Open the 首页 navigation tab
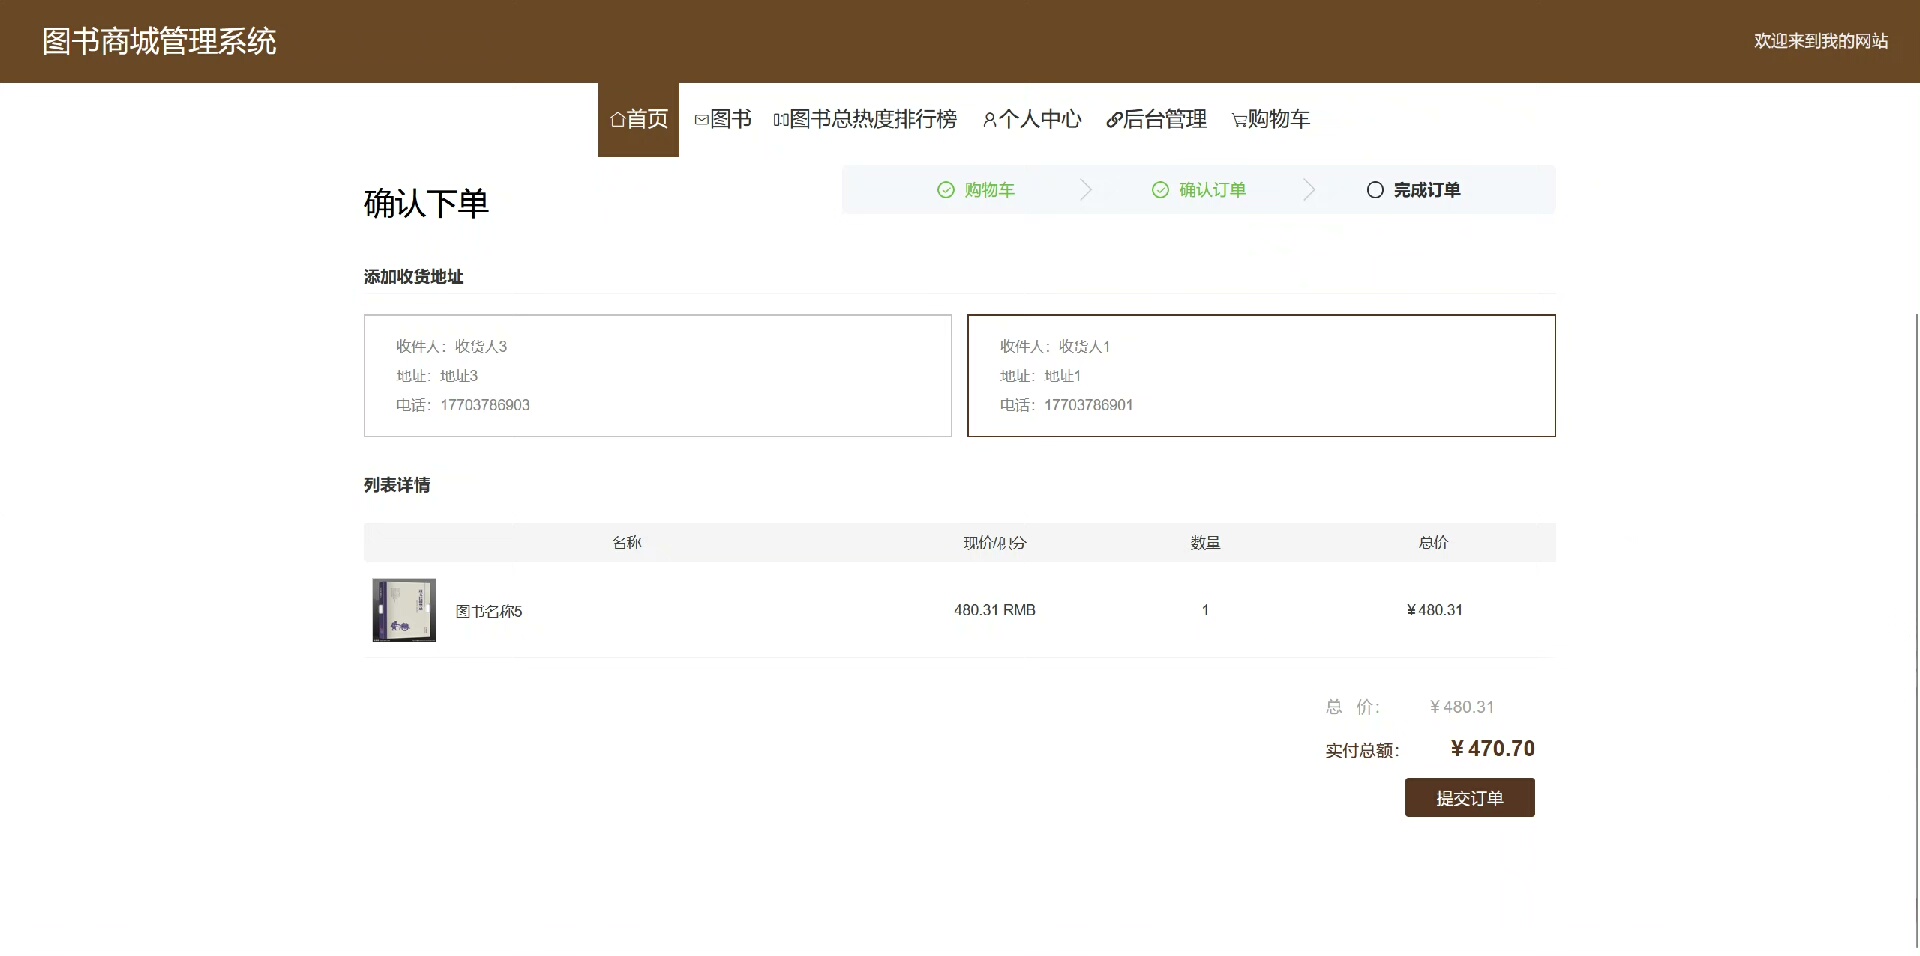Viewport: 1920px width, 956px height. 638,120
